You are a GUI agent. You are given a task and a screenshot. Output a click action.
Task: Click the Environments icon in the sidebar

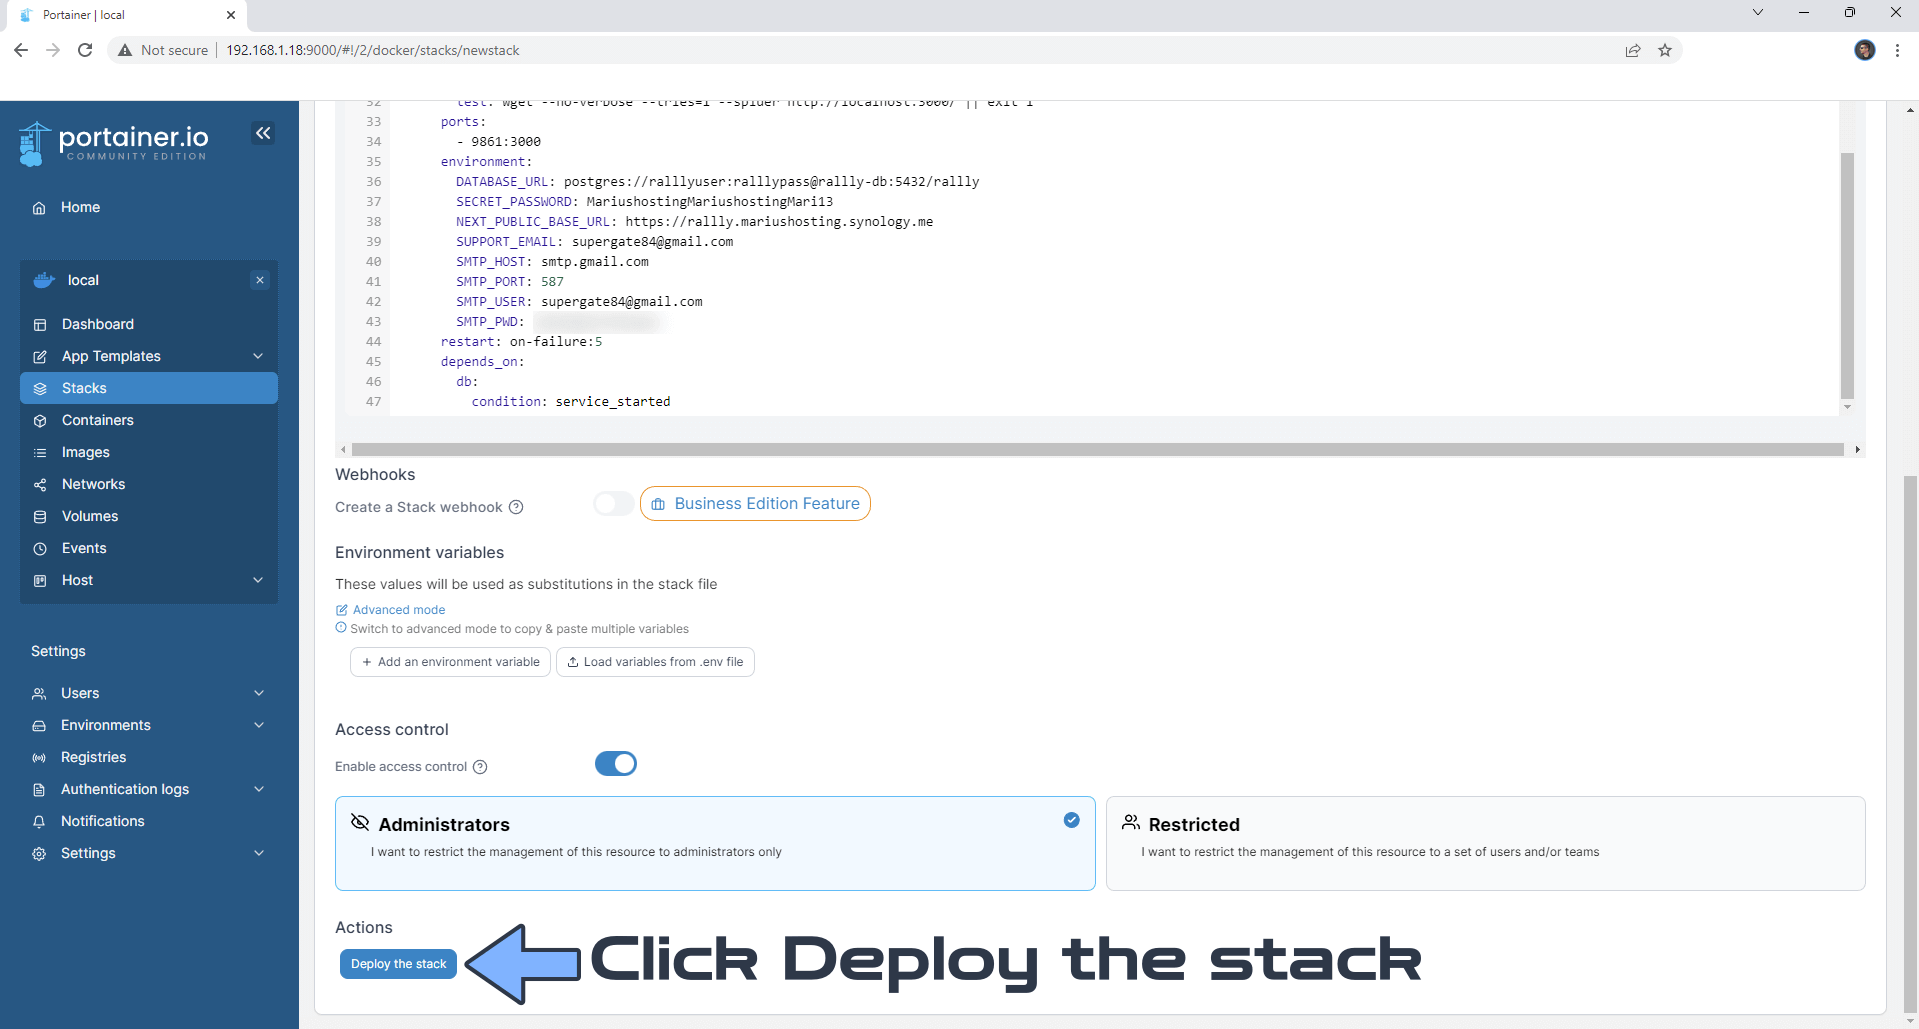click(x=39, y=725)
